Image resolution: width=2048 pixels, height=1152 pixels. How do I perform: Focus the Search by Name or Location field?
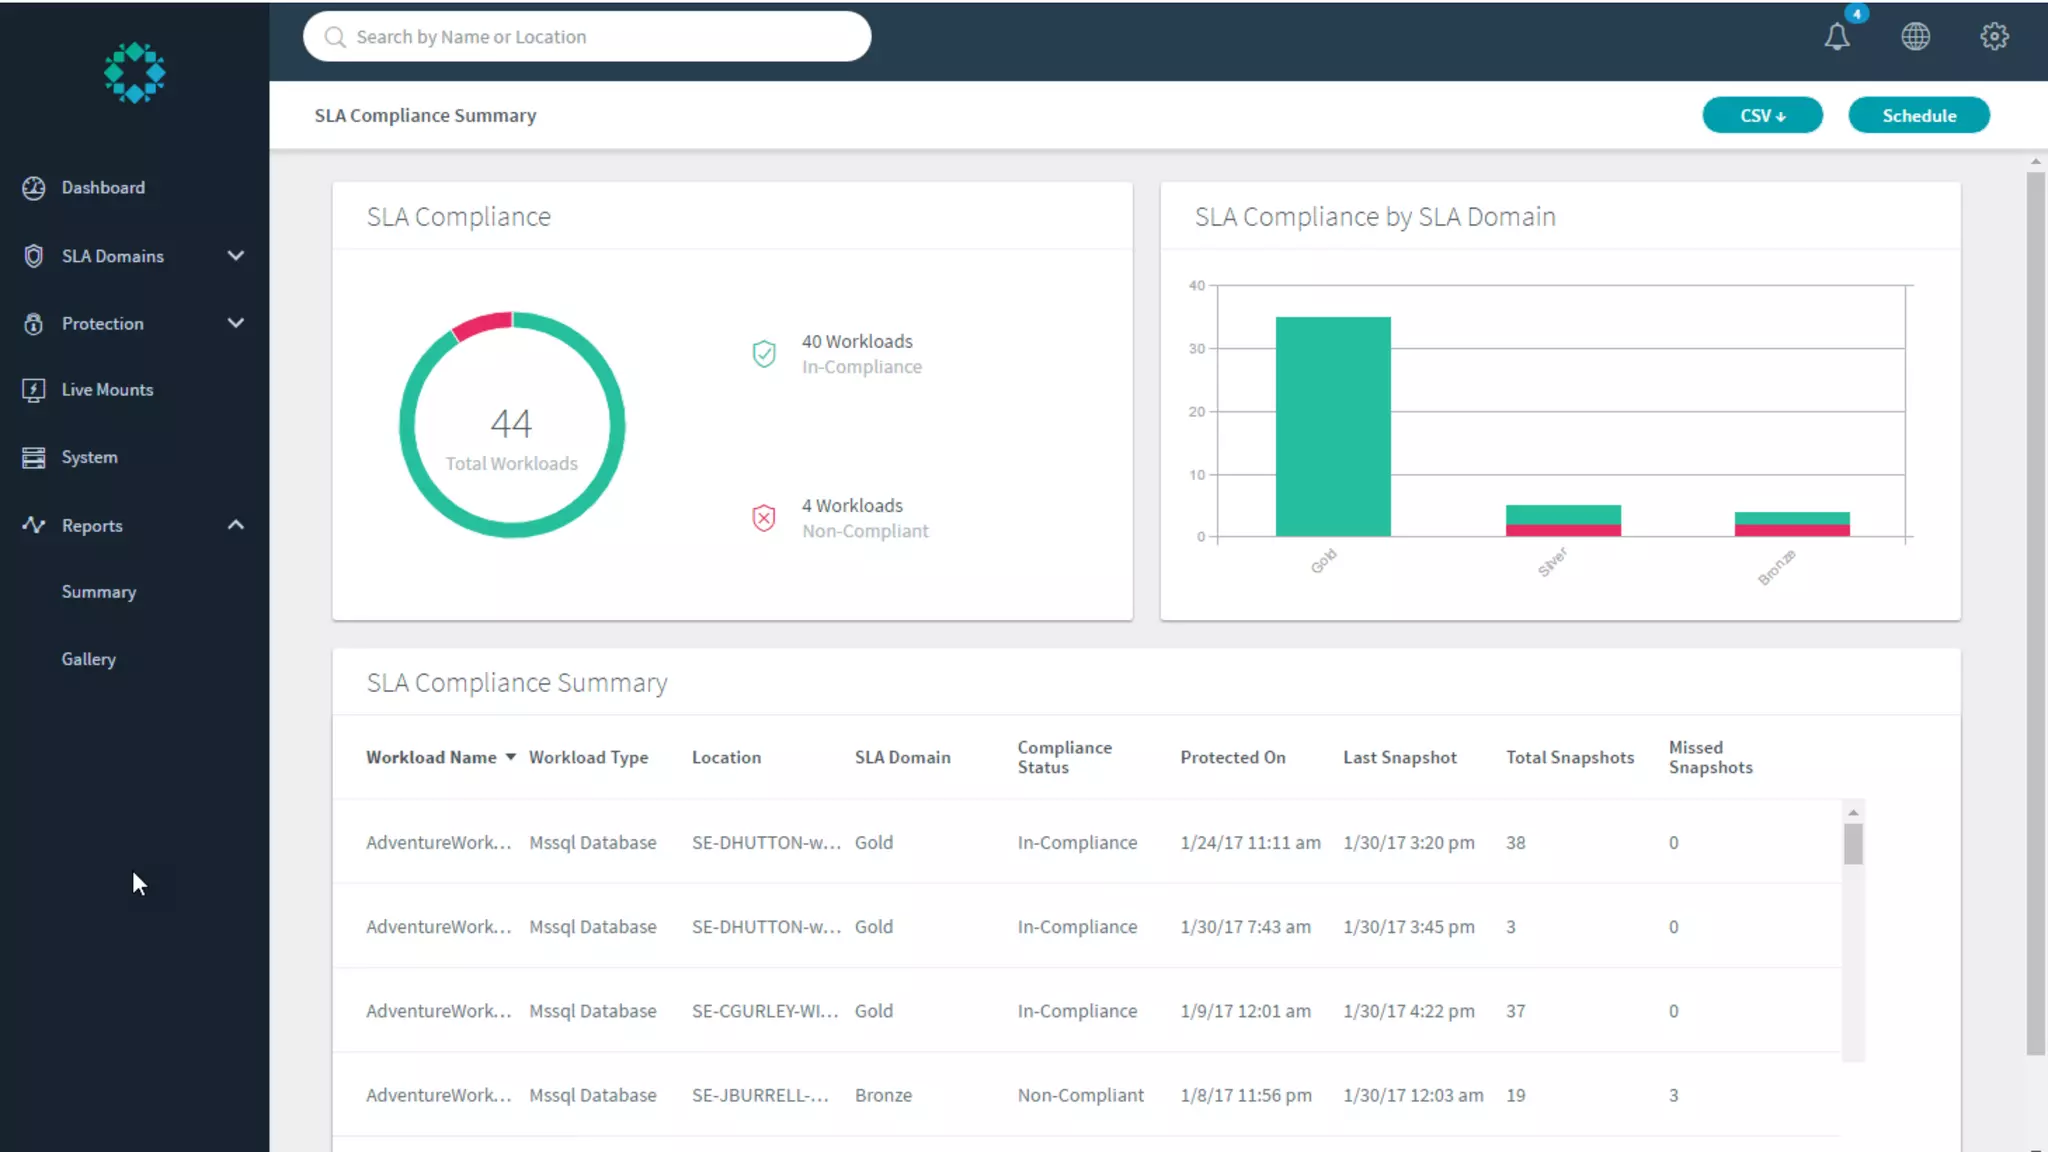coord(586,37)
